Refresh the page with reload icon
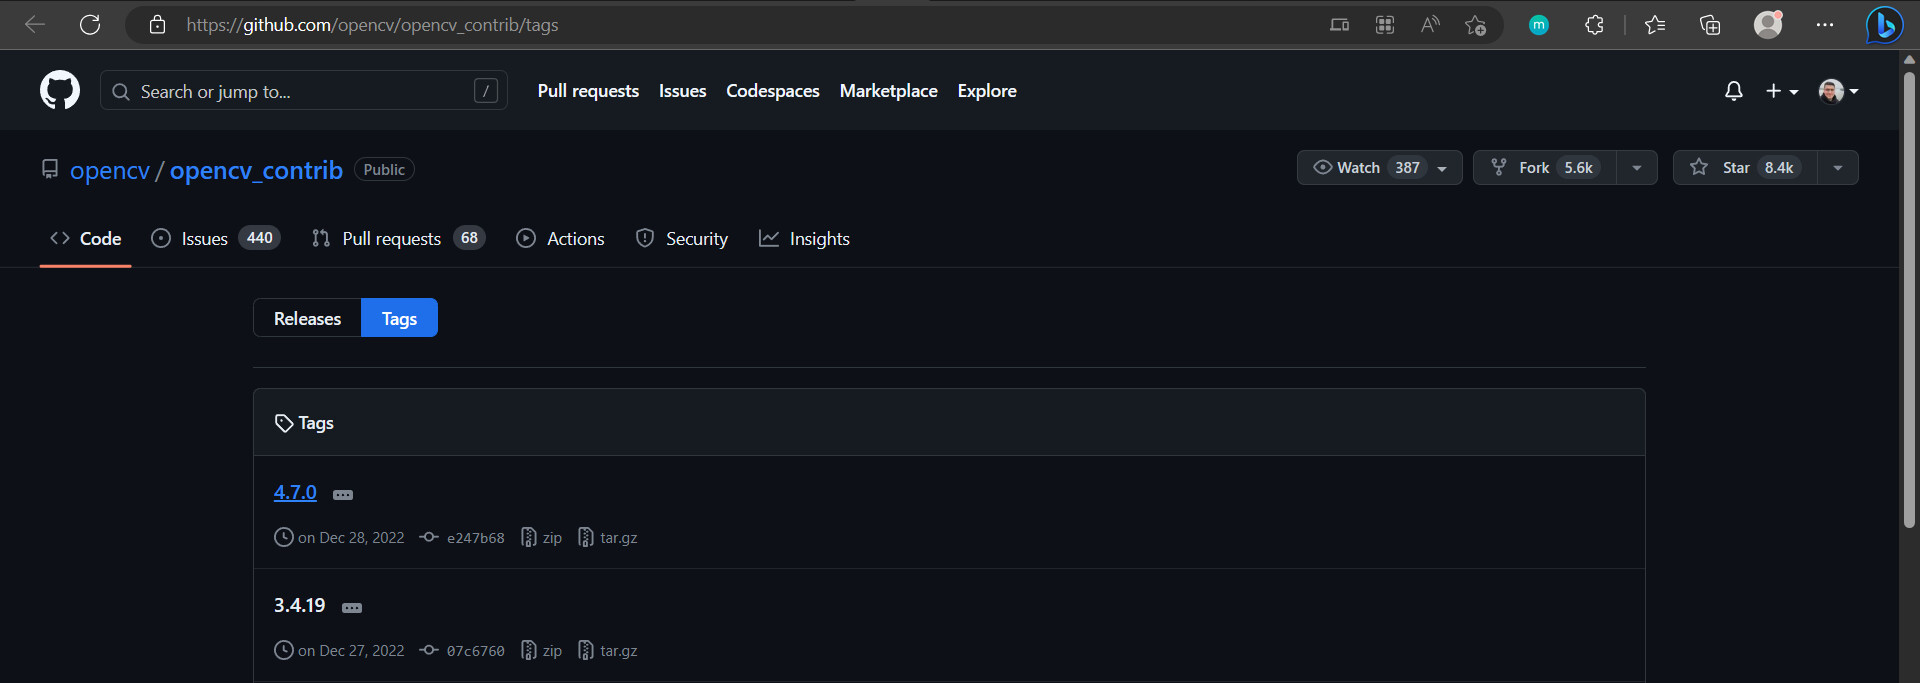1920x683 pixels. (90, 24)
